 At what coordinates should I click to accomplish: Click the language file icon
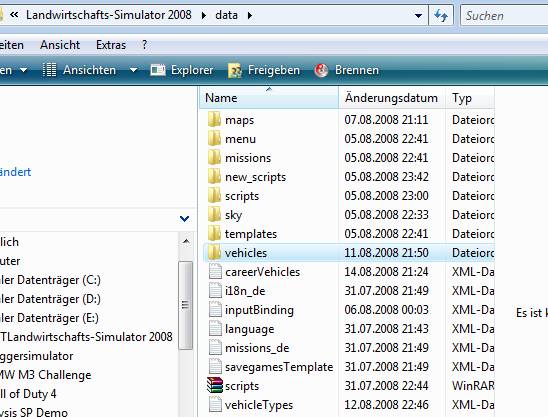click(215, 328)
